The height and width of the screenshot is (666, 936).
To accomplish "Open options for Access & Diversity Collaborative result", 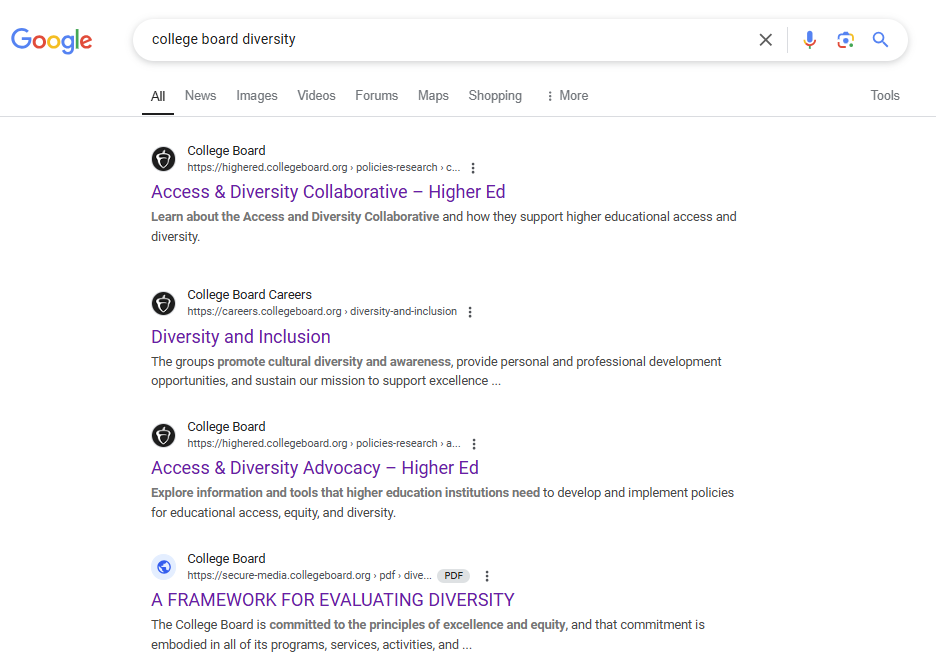I will (474, 168).
